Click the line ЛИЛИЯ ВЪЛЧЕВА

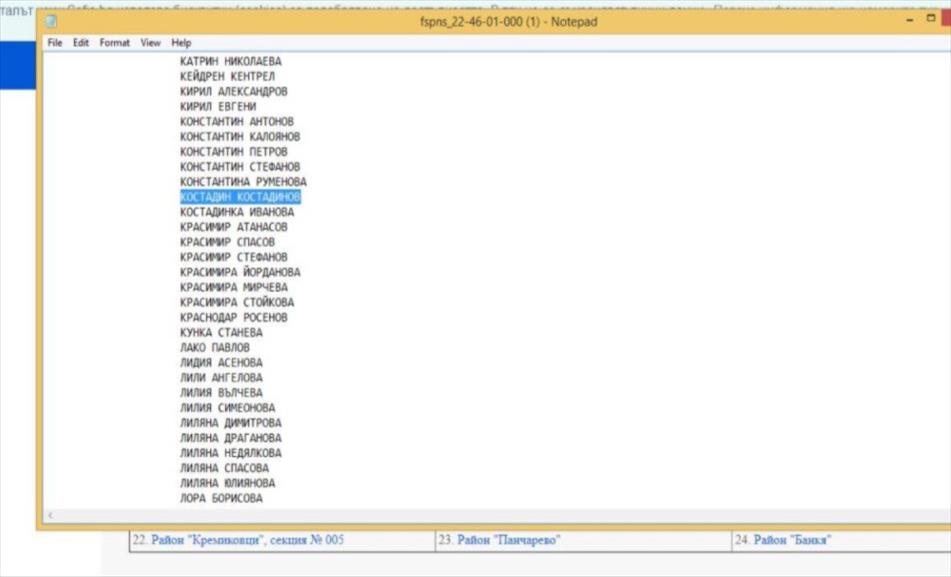pos(221,393)
